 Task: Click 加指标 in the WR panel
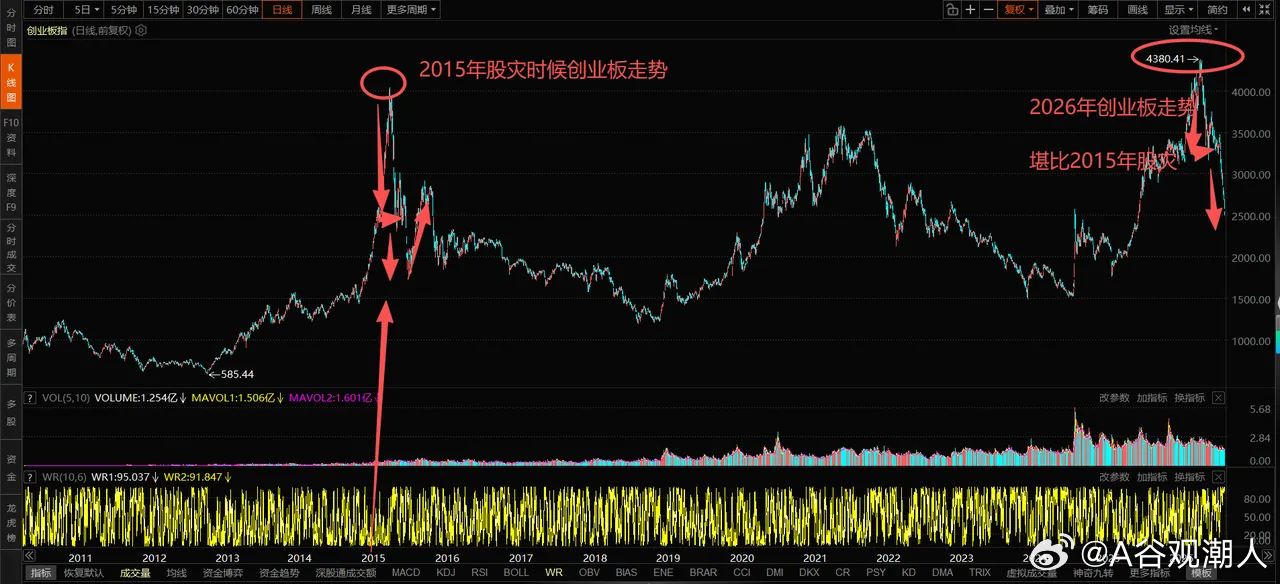pos(1152,477)
